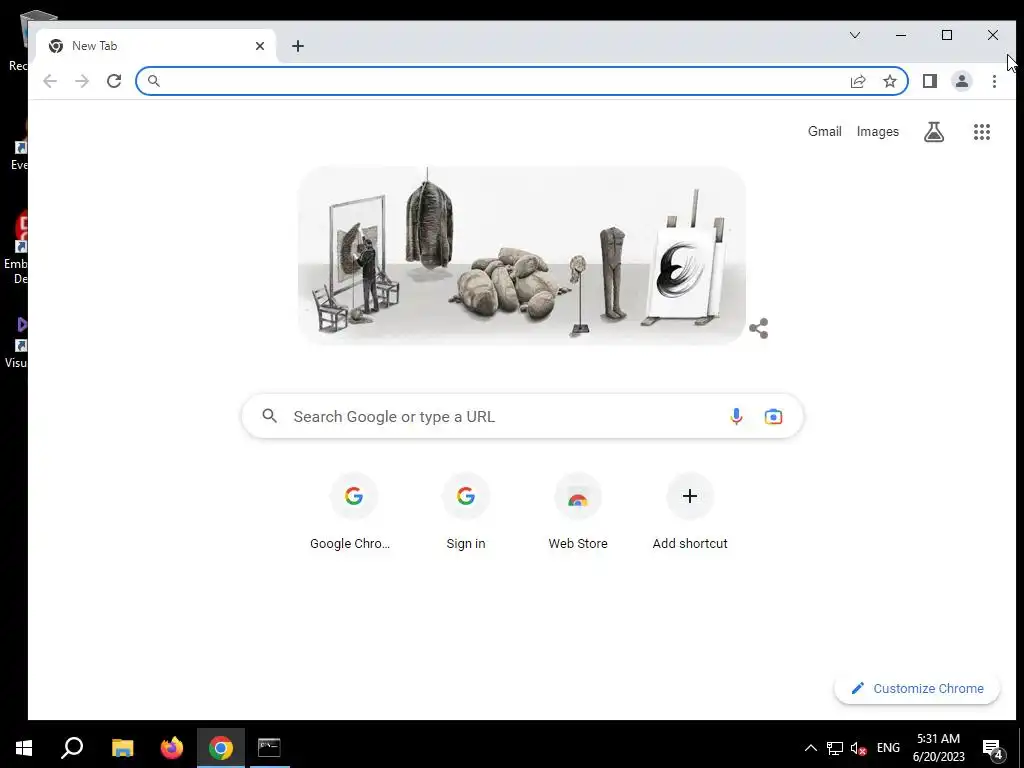This screenshot has height=768, width=1024.
Task: Show hidden system tray icons
Action: point(810,748)
